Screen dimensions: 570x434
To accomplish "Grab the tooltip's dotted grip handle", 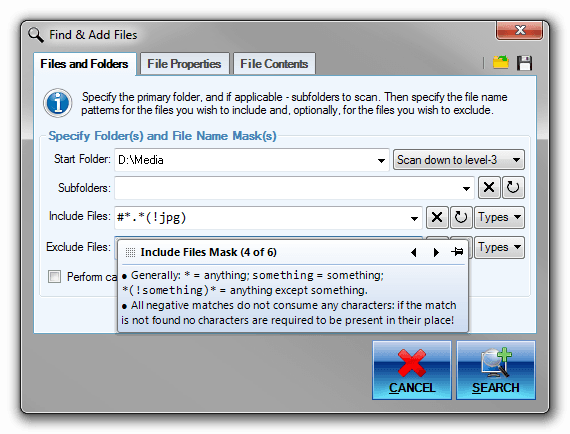I will [130, 252].
